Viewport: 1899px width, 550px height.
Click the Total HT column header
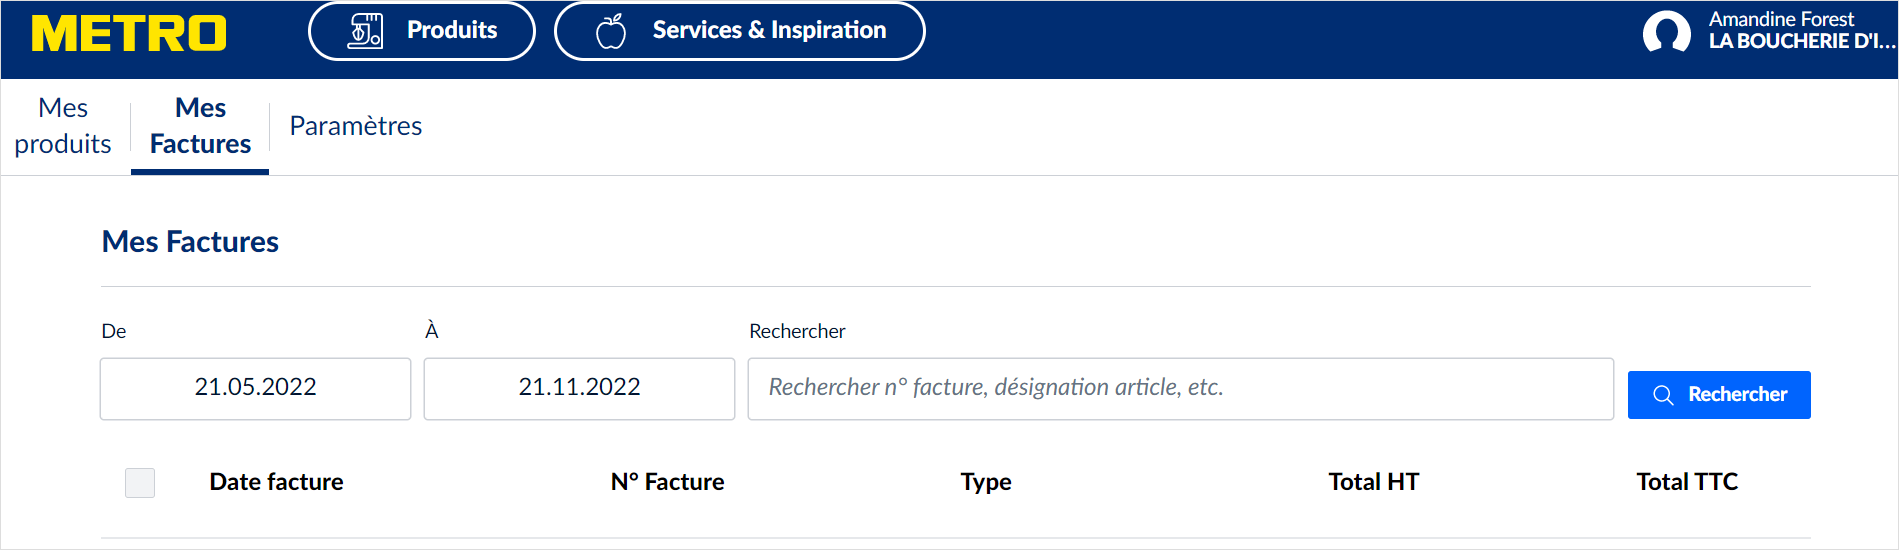coord(1373,482)
